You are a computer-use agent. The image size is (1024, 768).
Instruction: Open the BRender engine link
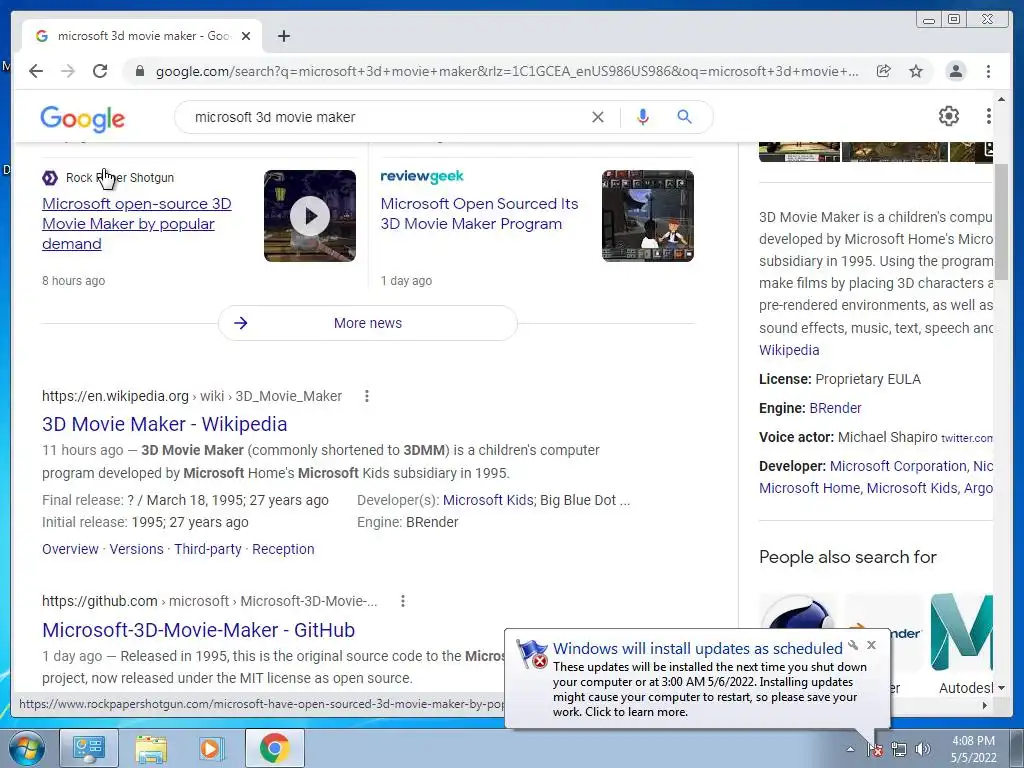(x=835, y=408)
